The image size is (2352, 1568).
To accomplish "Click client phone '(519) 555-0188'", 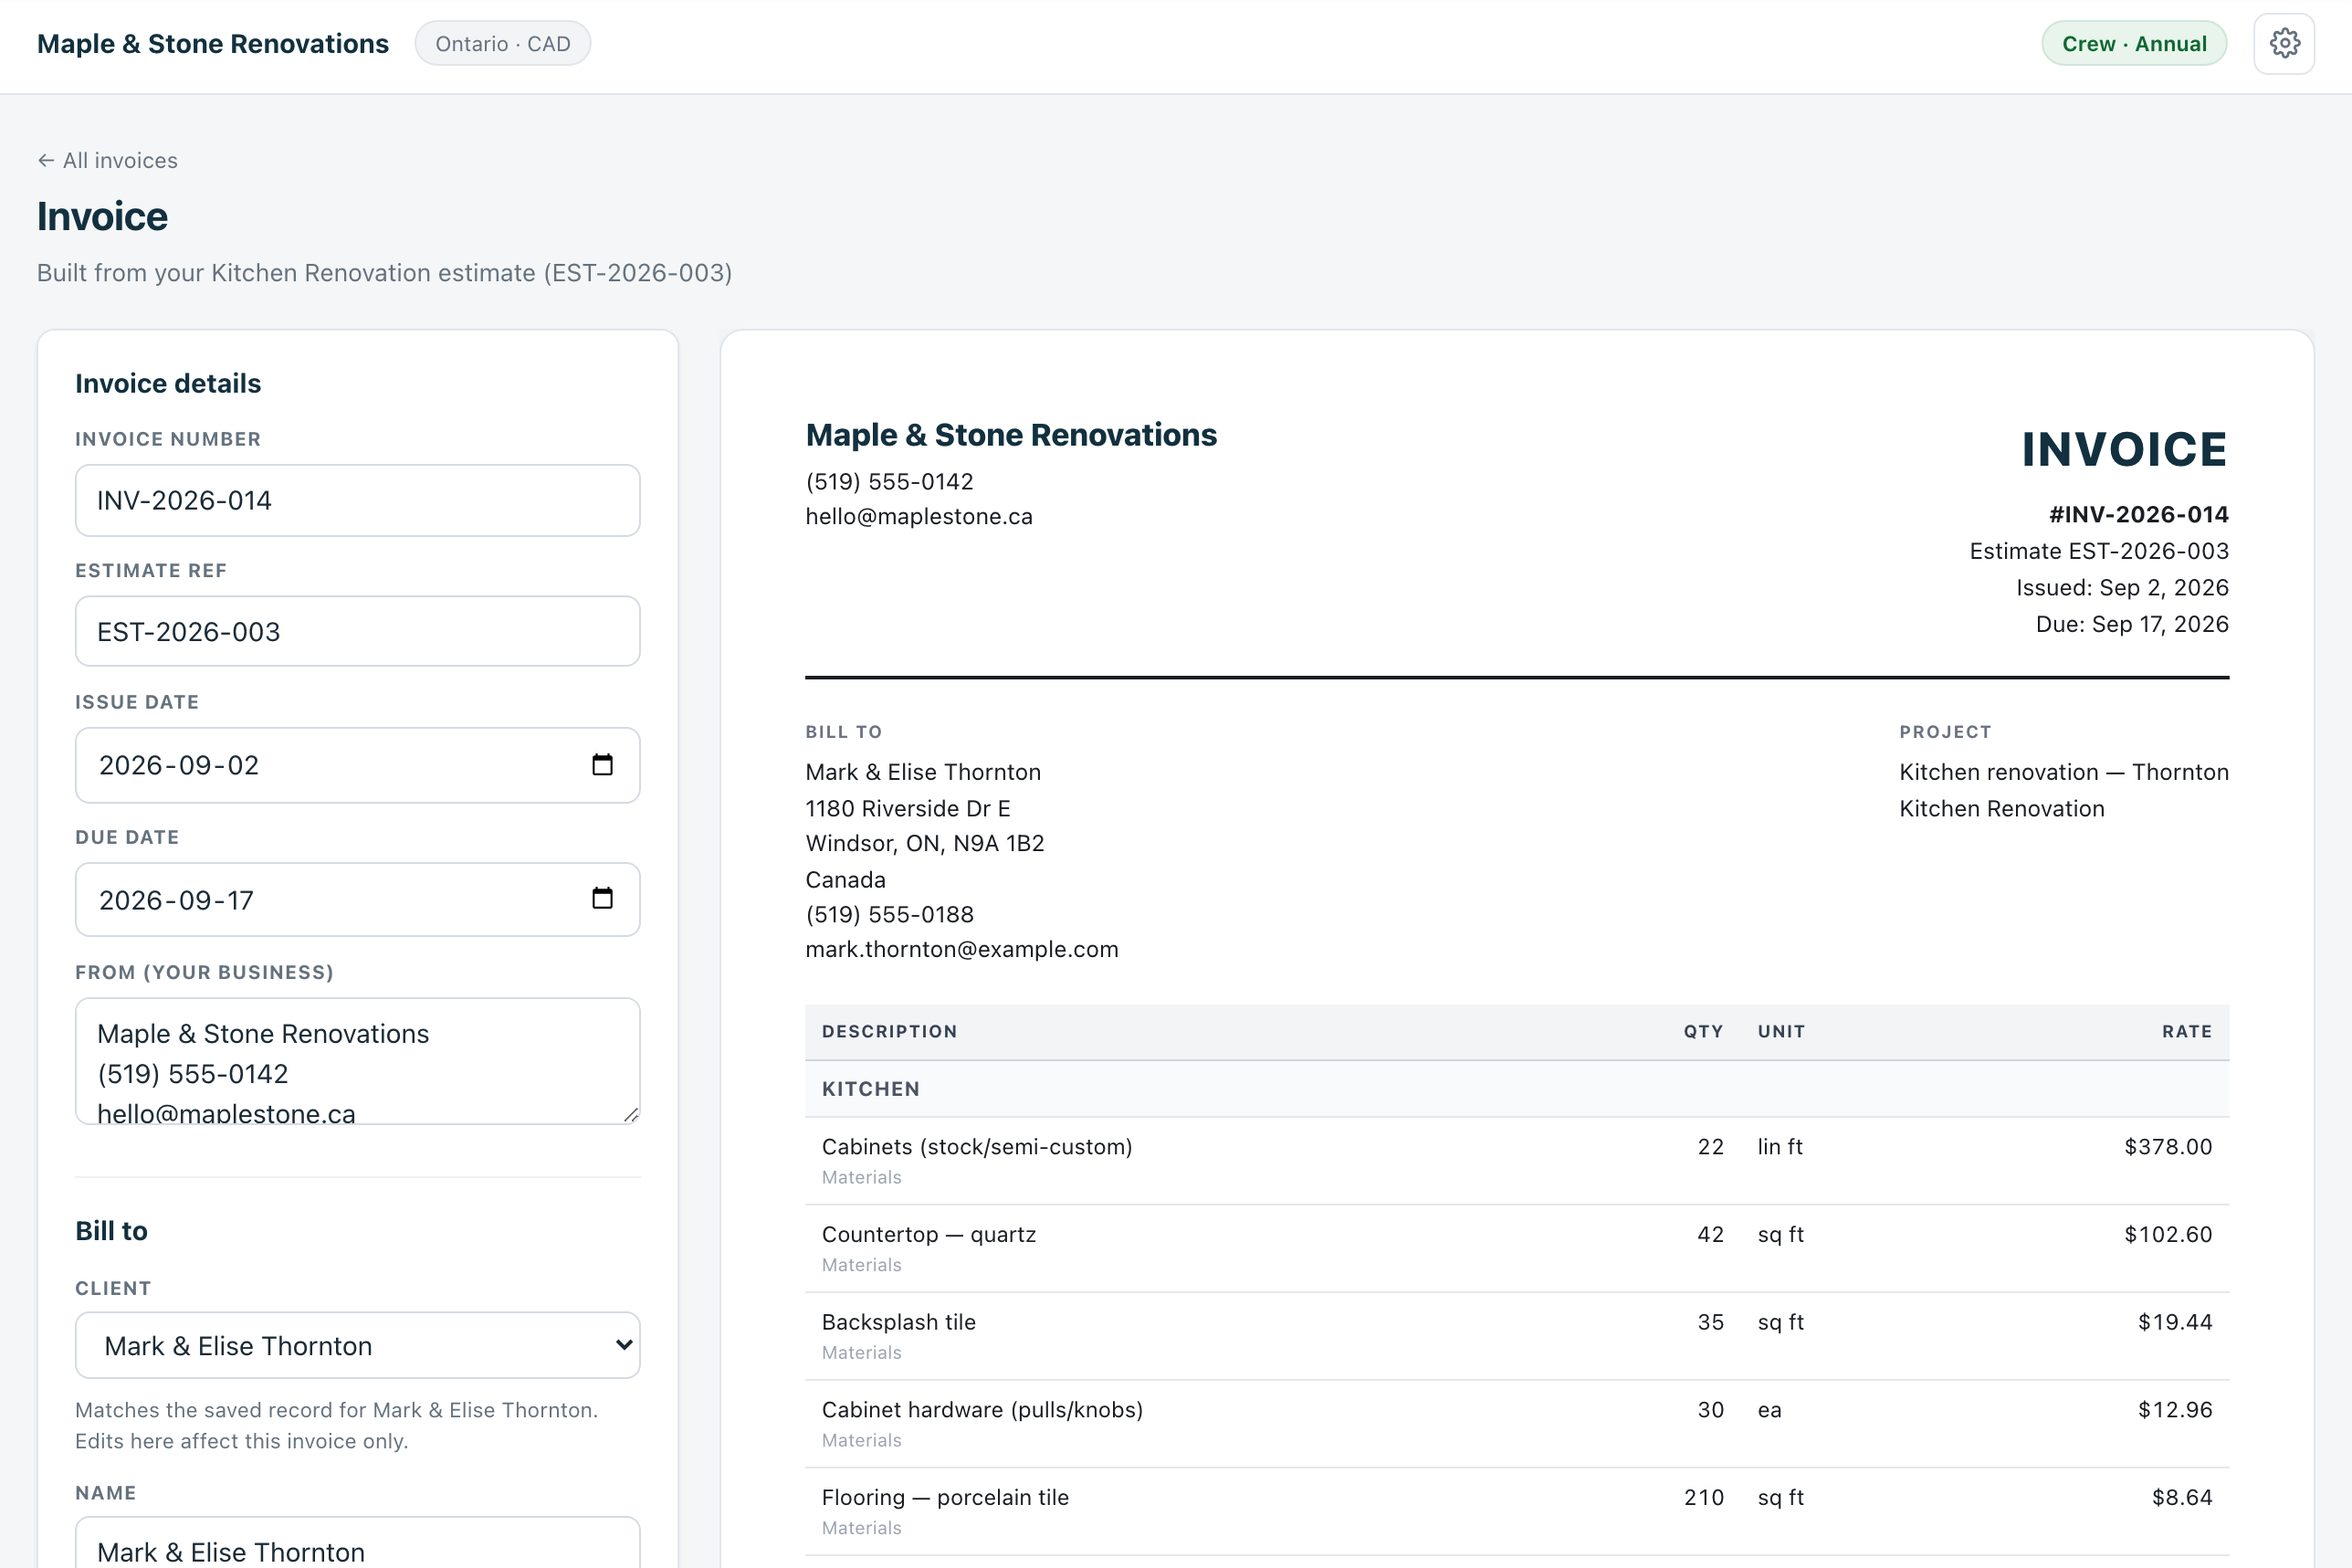I will 889,914.
